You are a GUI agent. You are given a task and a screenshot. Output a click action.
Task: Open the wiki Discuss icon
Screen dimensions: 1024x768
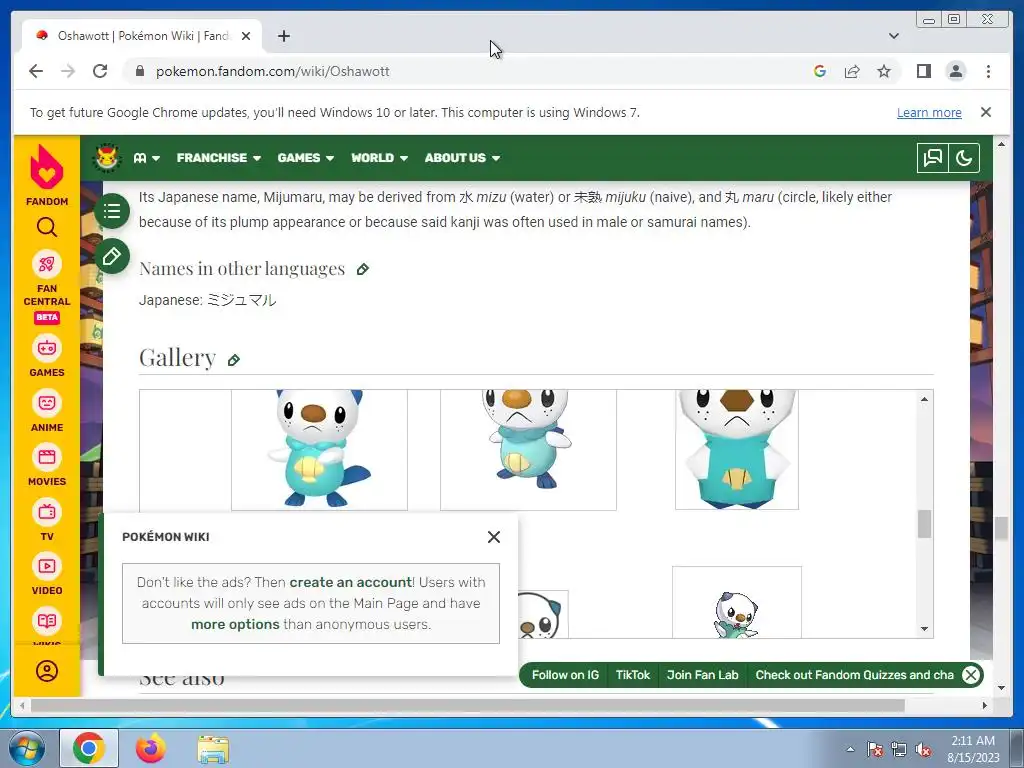tap(933, 157)
